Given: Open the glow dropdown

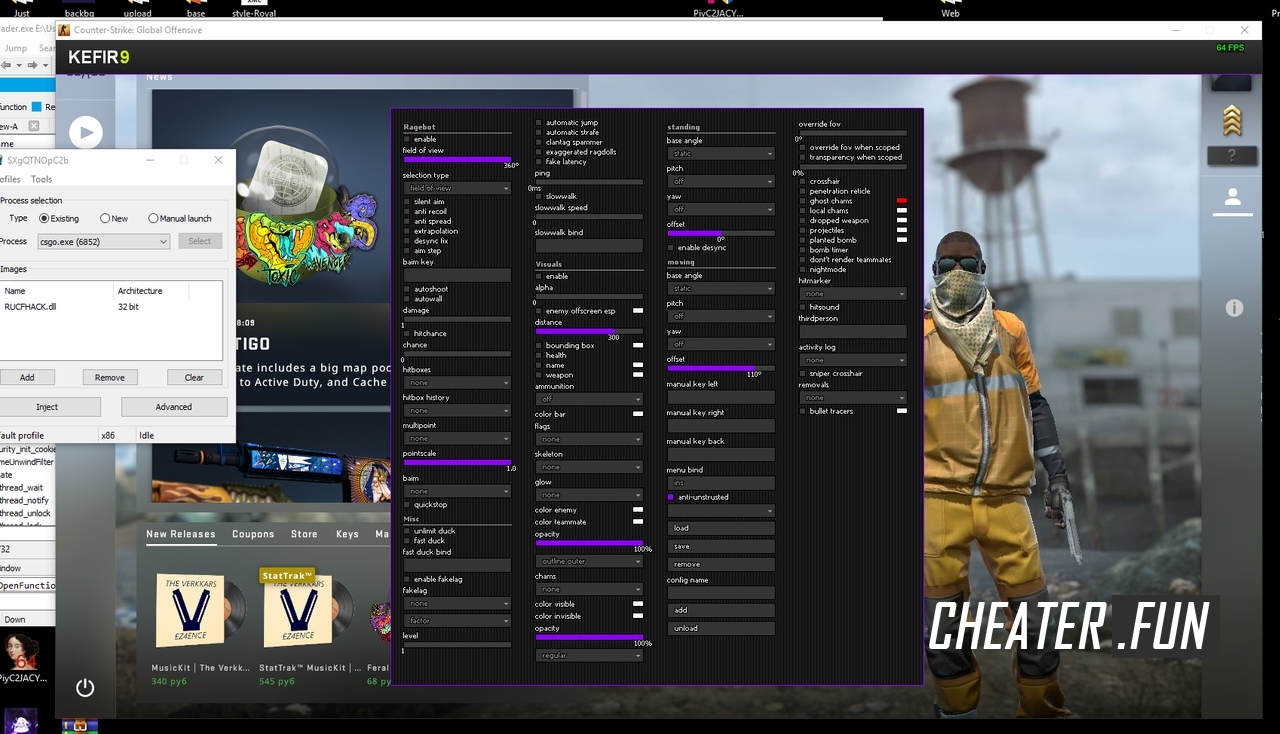Looking at the screenshot, I should click(589, 495).
